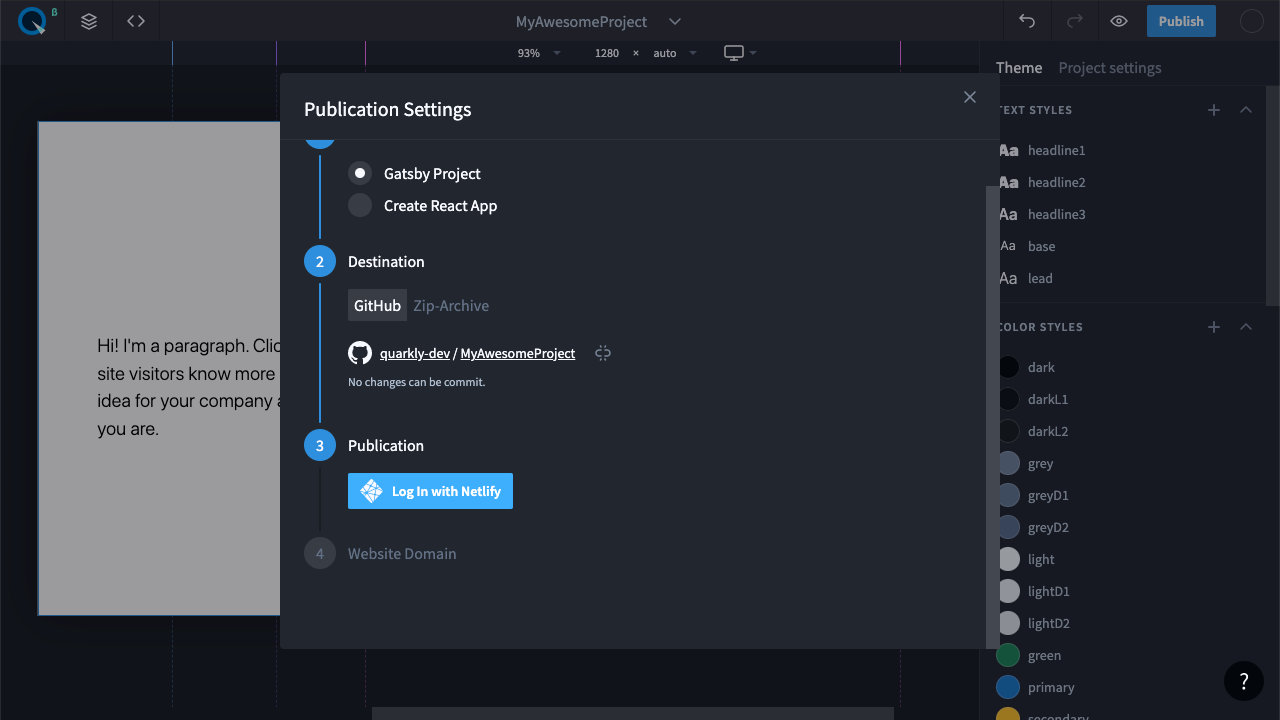This screenshot has height=720, width=1280.
Task: Select the Gatsby Project radio option
Action: tap(360, 174)
